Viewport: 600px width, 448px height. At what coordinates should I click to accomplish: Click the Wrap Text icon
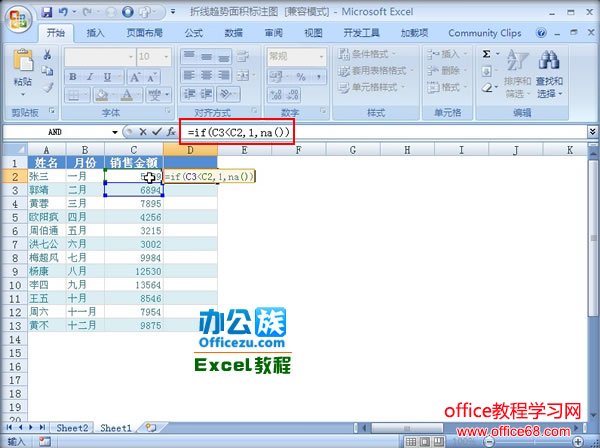point(243,57)
